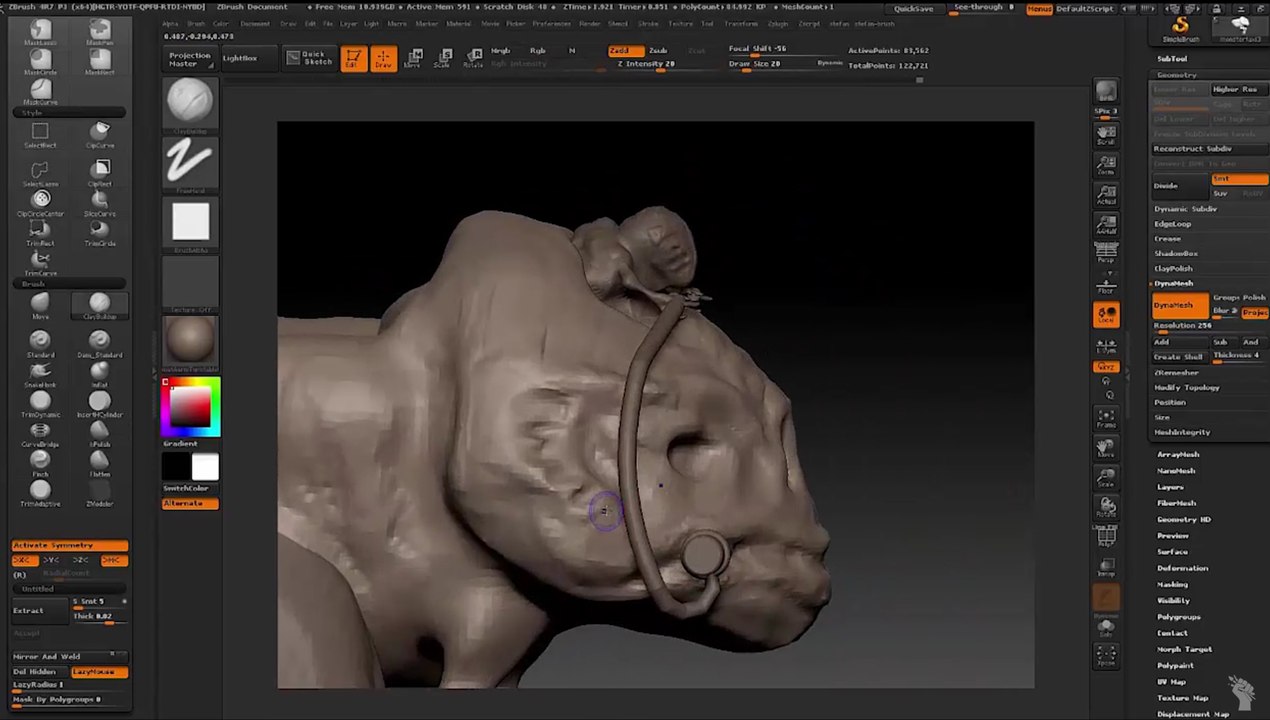Select the TrimRect brush
The height and width of the screenshot is (720, 1270).
(x=40, y=233)
